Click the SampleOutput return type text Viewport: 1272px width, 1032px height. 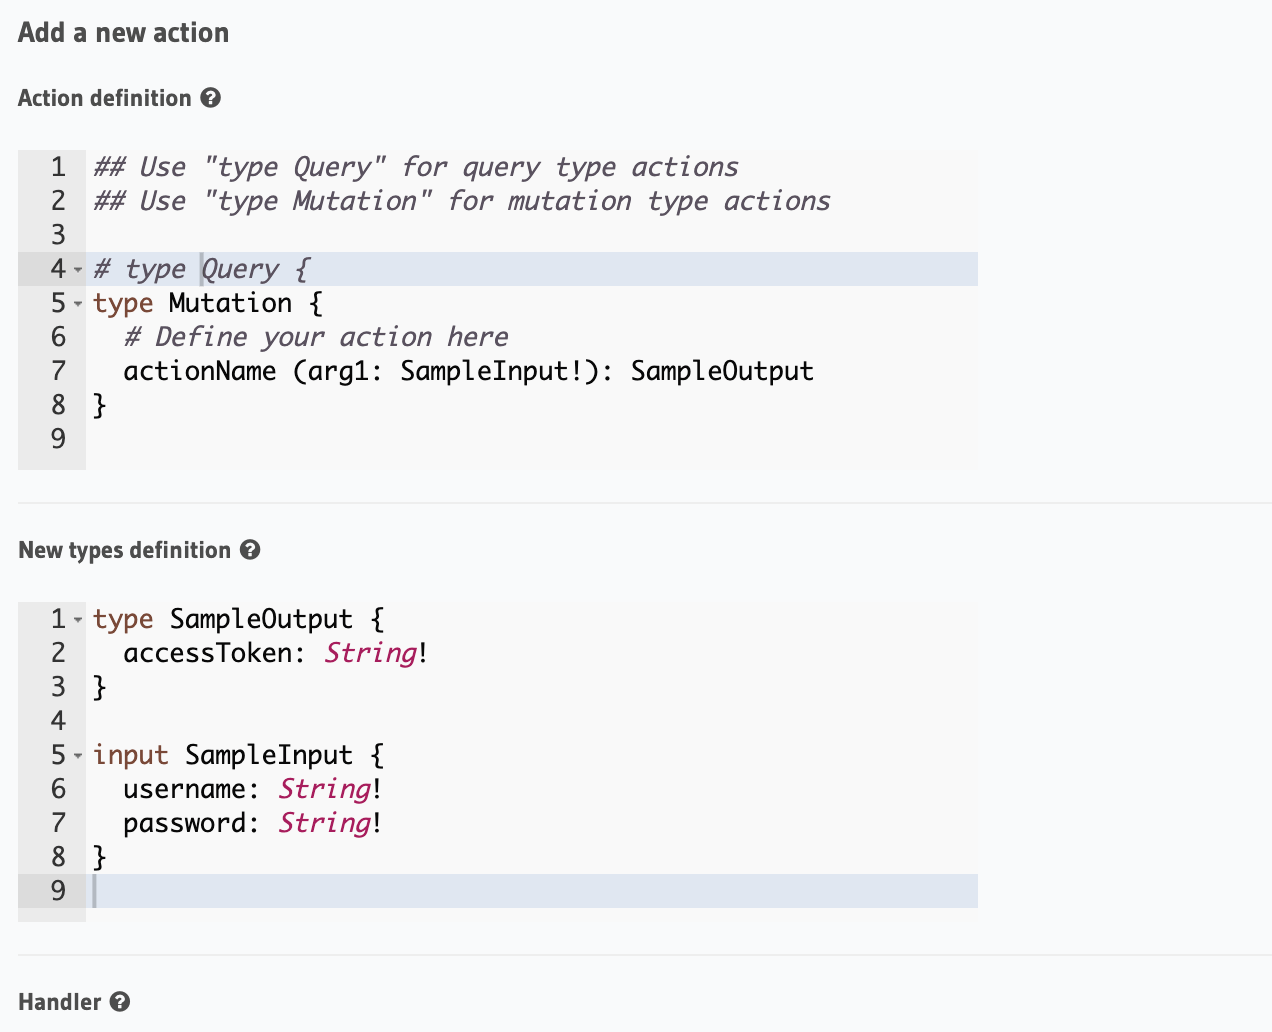click(x=722, y=370)
